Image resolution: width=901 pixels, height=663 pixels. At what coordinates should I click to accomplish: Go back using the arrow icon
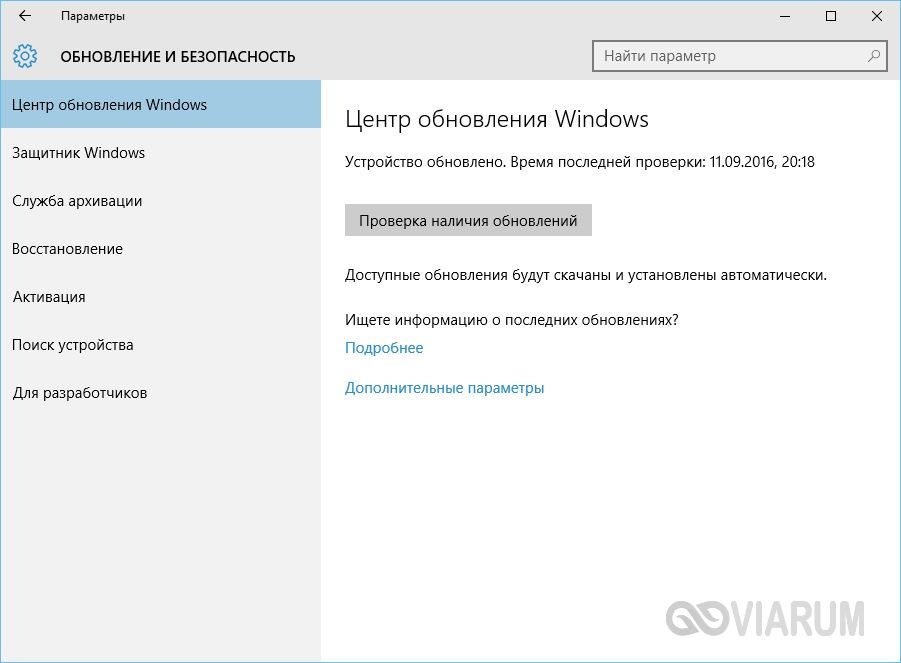(25, 16)
